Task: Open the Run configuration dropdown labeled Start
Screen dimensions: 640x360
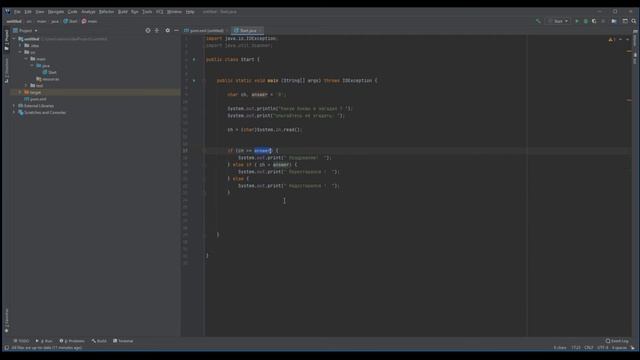Action: pyautogui.click(x=558, y=21)
